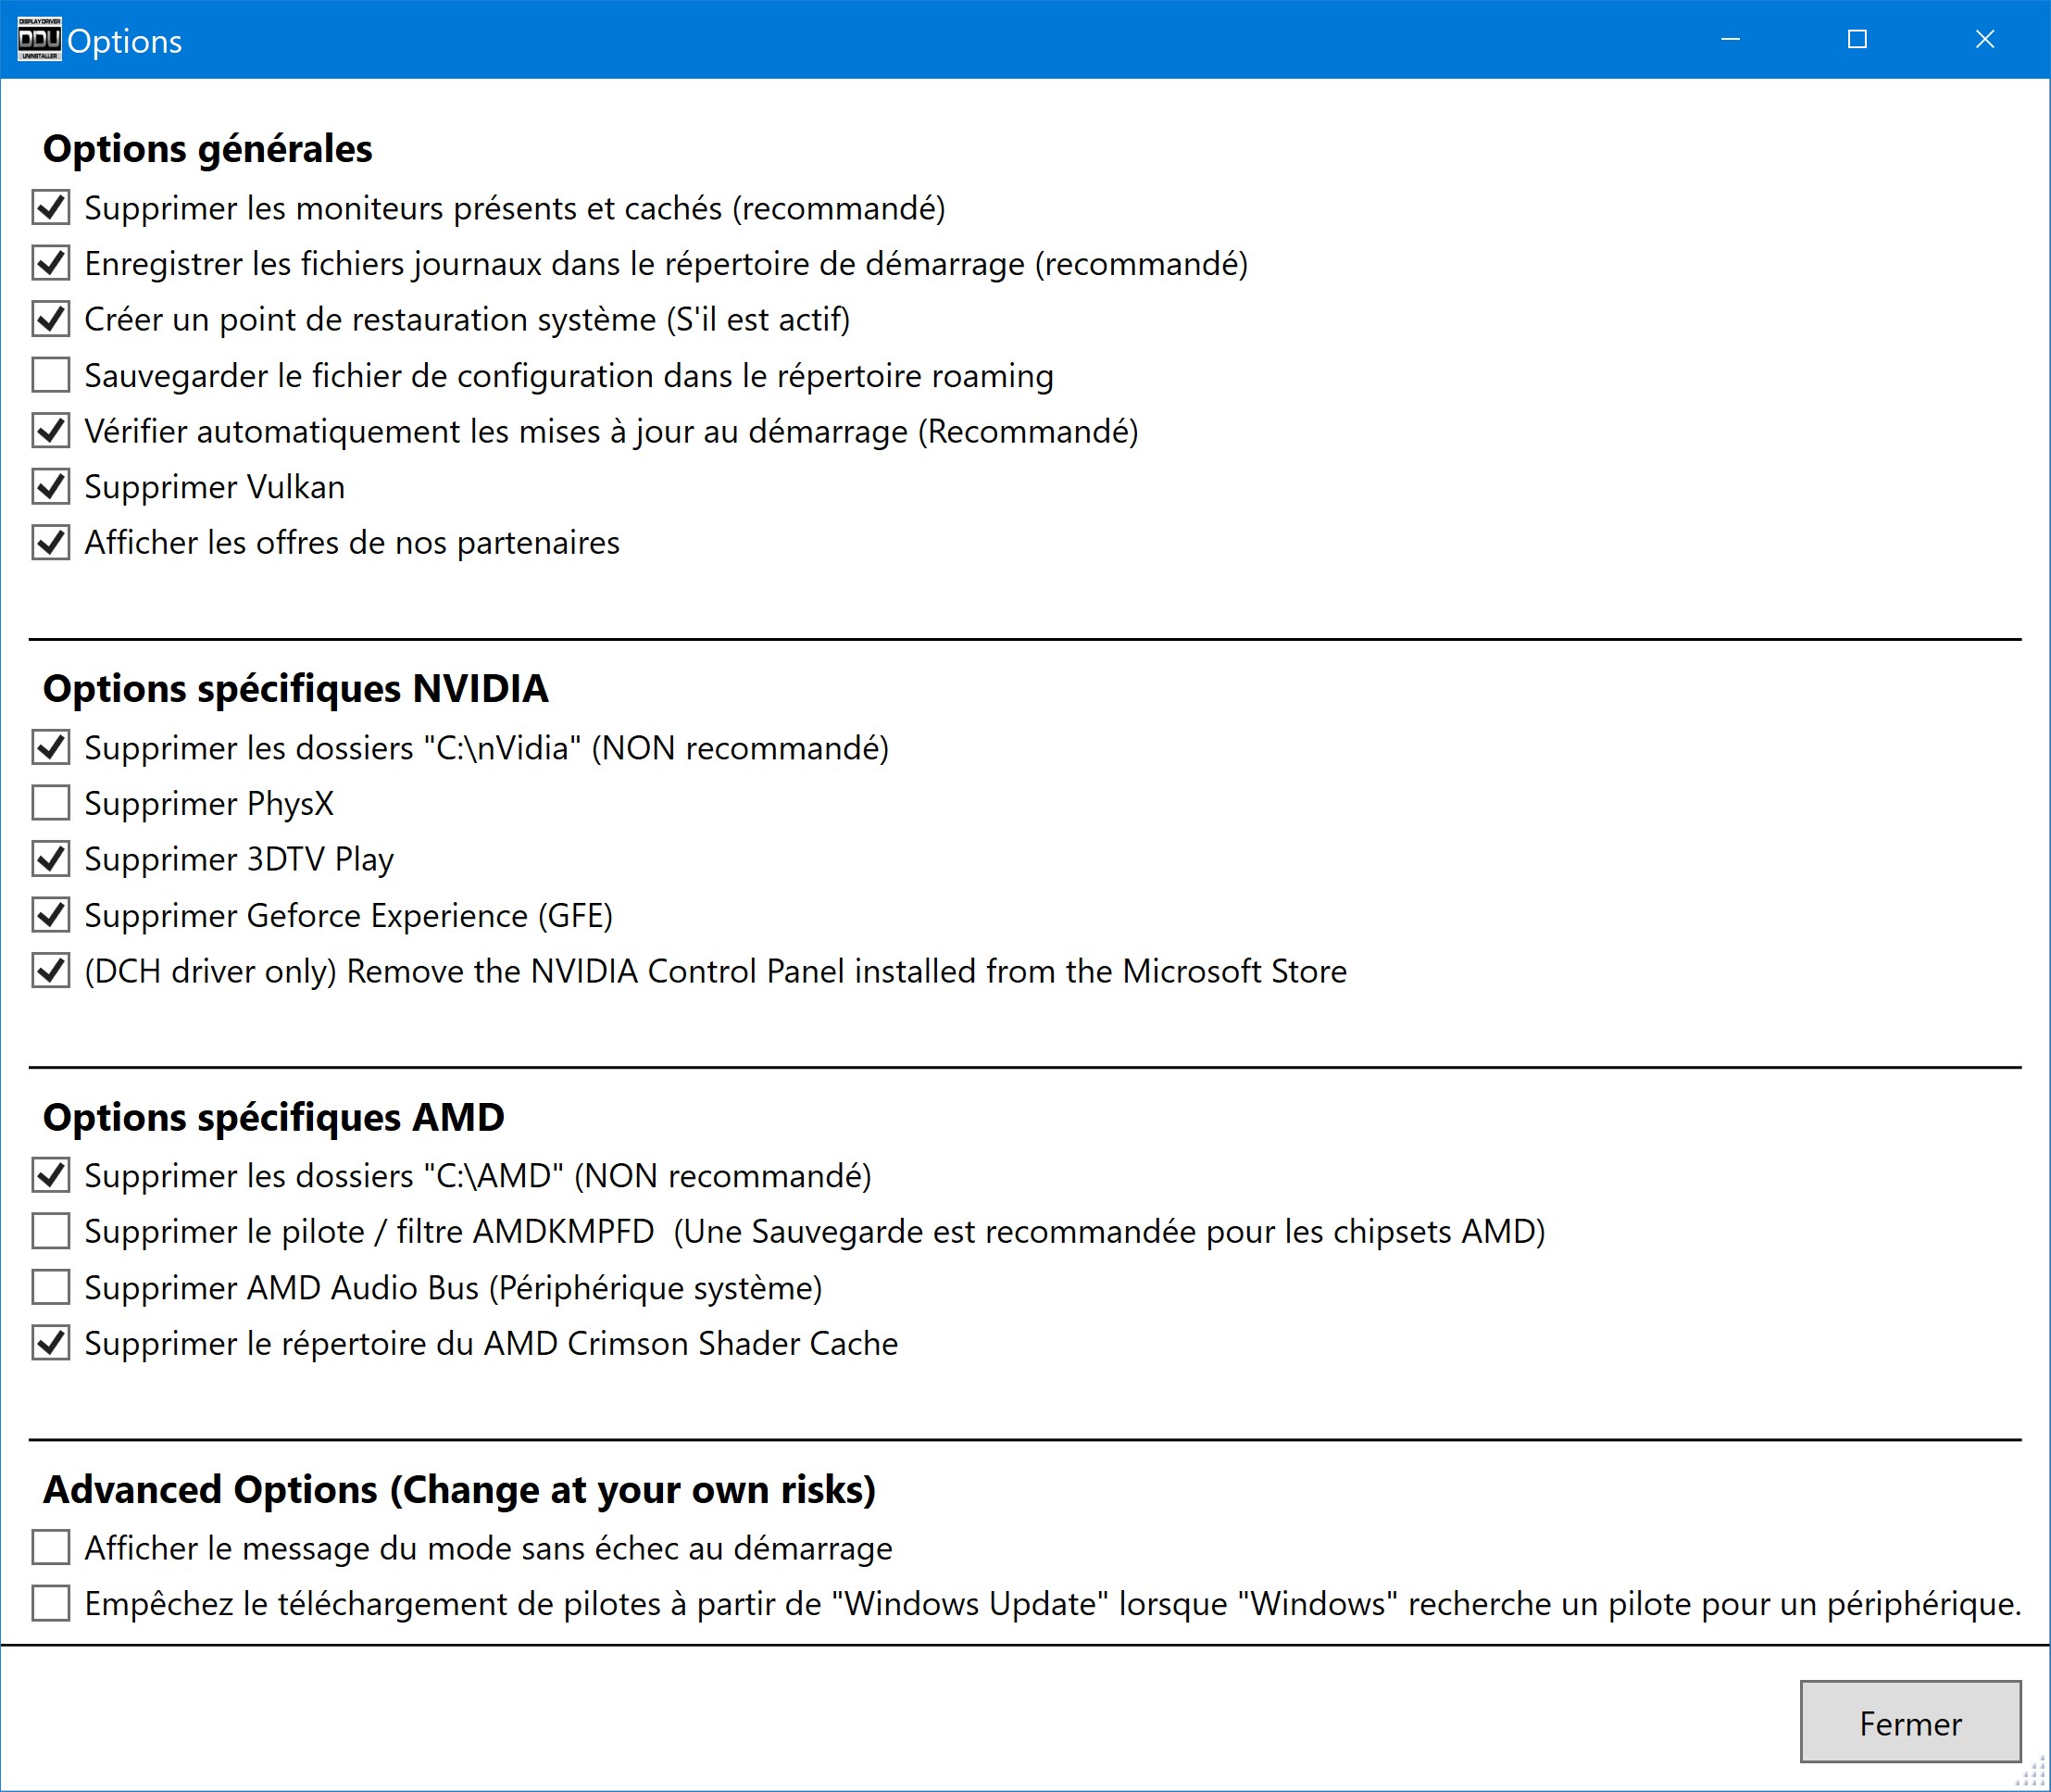Click the 'Options générales' heading
Screen dimensions: 2051x1792
coord(208,149)
